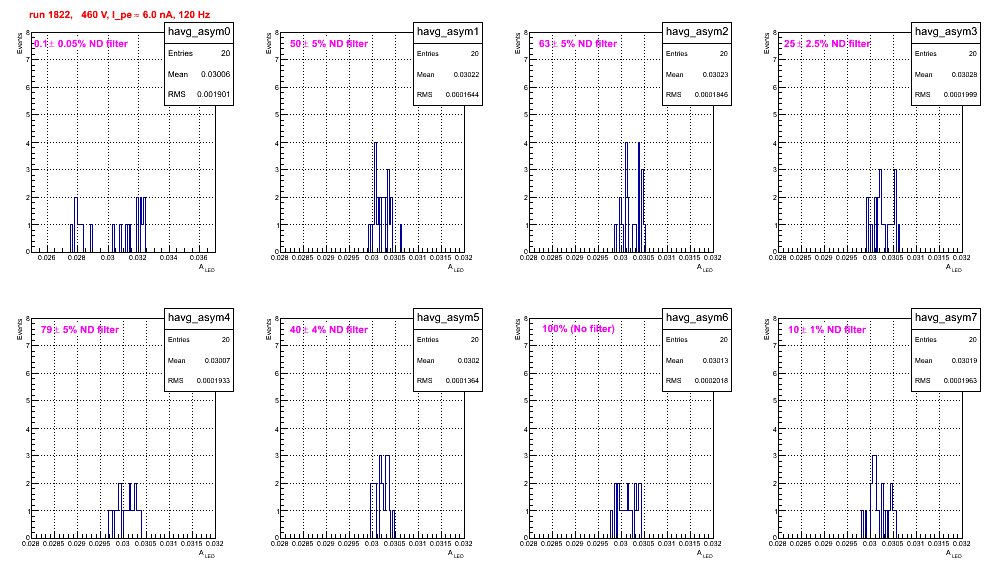996x572 pixels.
Task: Click the Events axis title of havg_asym0
Action: [x=19, y=43]
